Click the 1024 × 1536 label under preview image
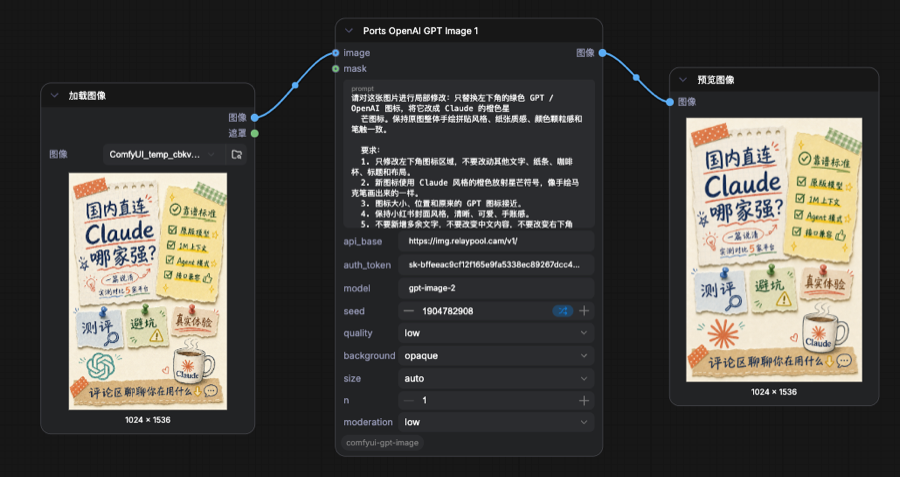900x477 pixels. [774, 392]
